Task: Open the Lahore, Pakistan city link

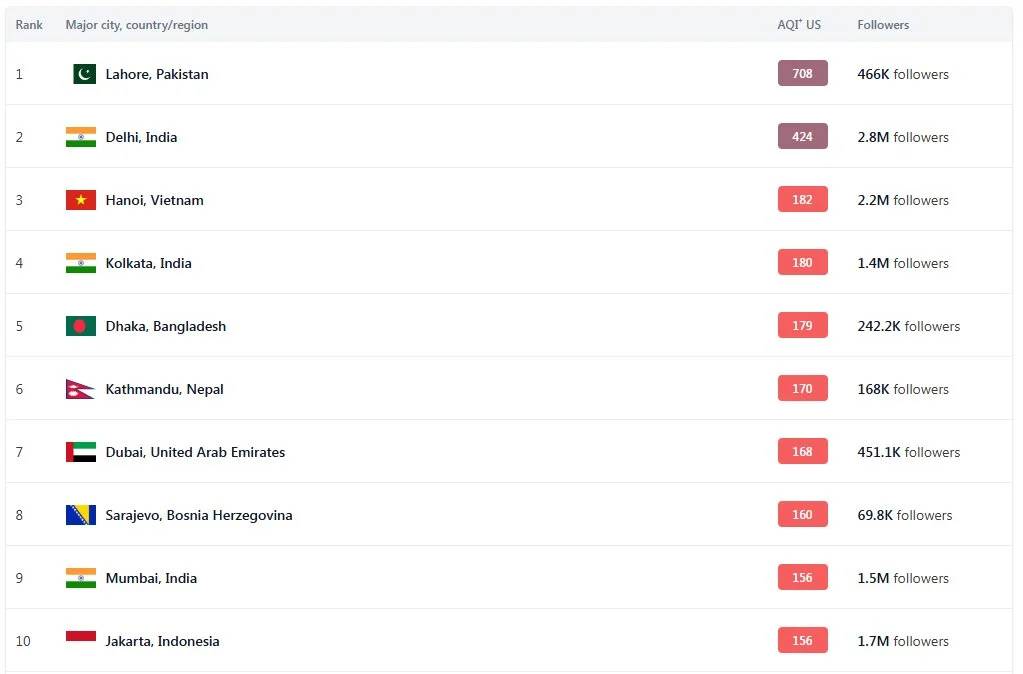Action: tap(157, 74)
